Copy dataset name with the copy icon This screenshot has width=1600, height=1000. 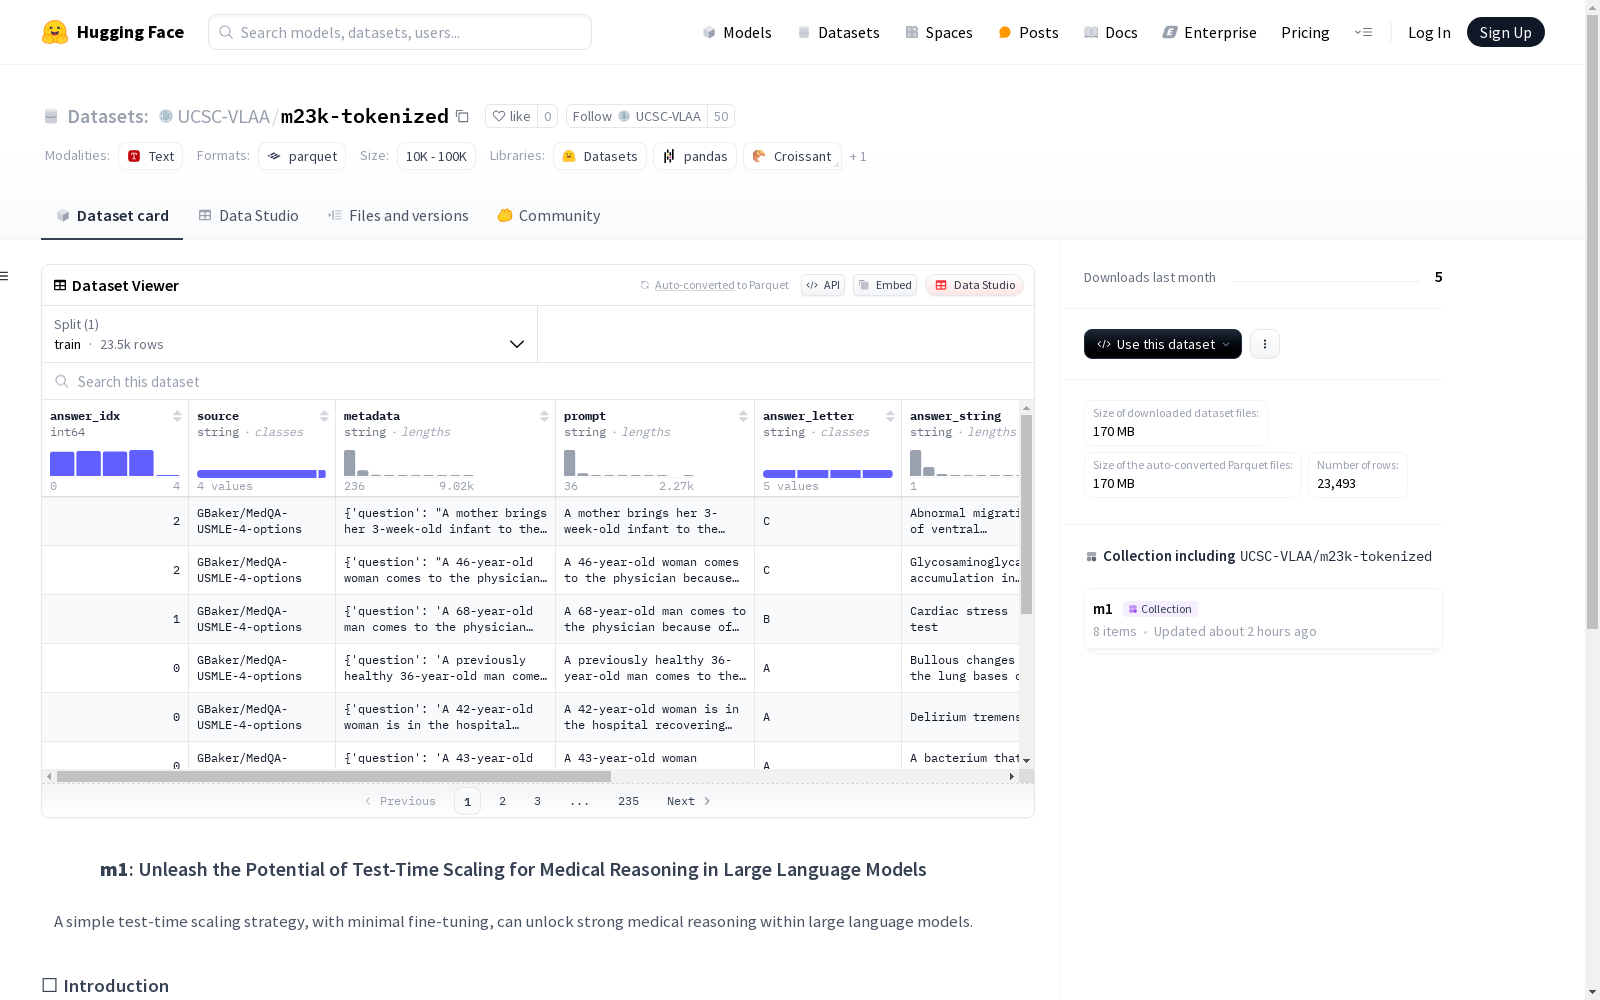[x=462, y=116]
